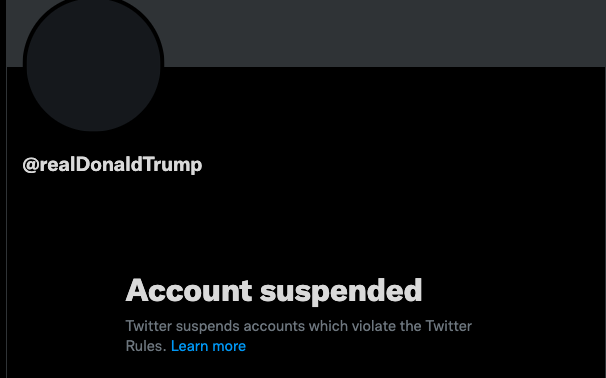Image resolution: width=606 pixels, height=378 pixels.
Task: Click the word Account in the heading
Action: 189,290
